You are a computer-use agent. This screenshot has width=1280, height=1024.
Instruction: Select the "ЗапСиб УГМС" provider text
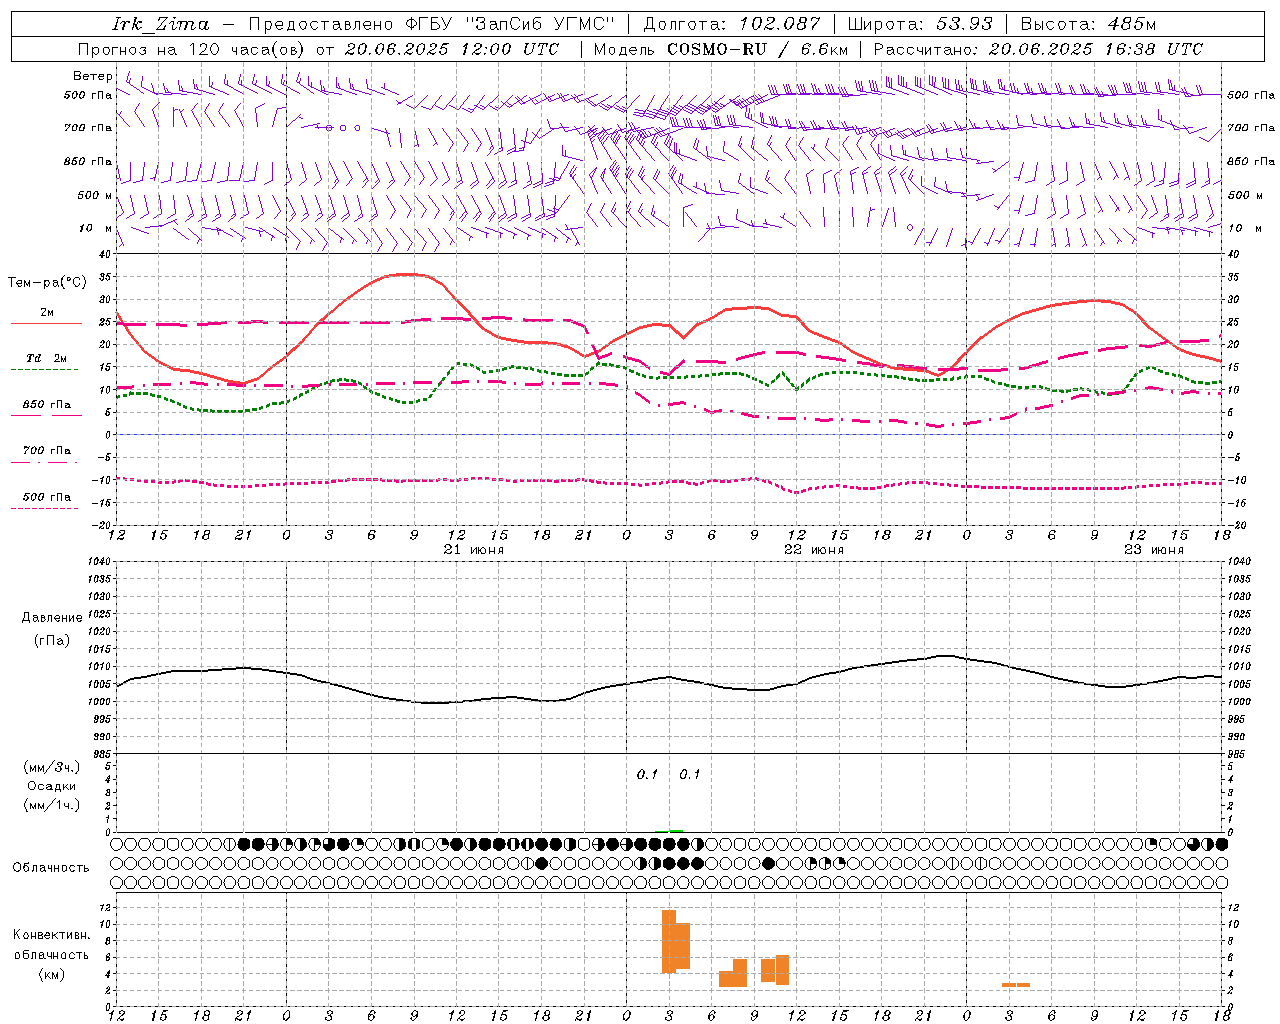coord(542,24)
